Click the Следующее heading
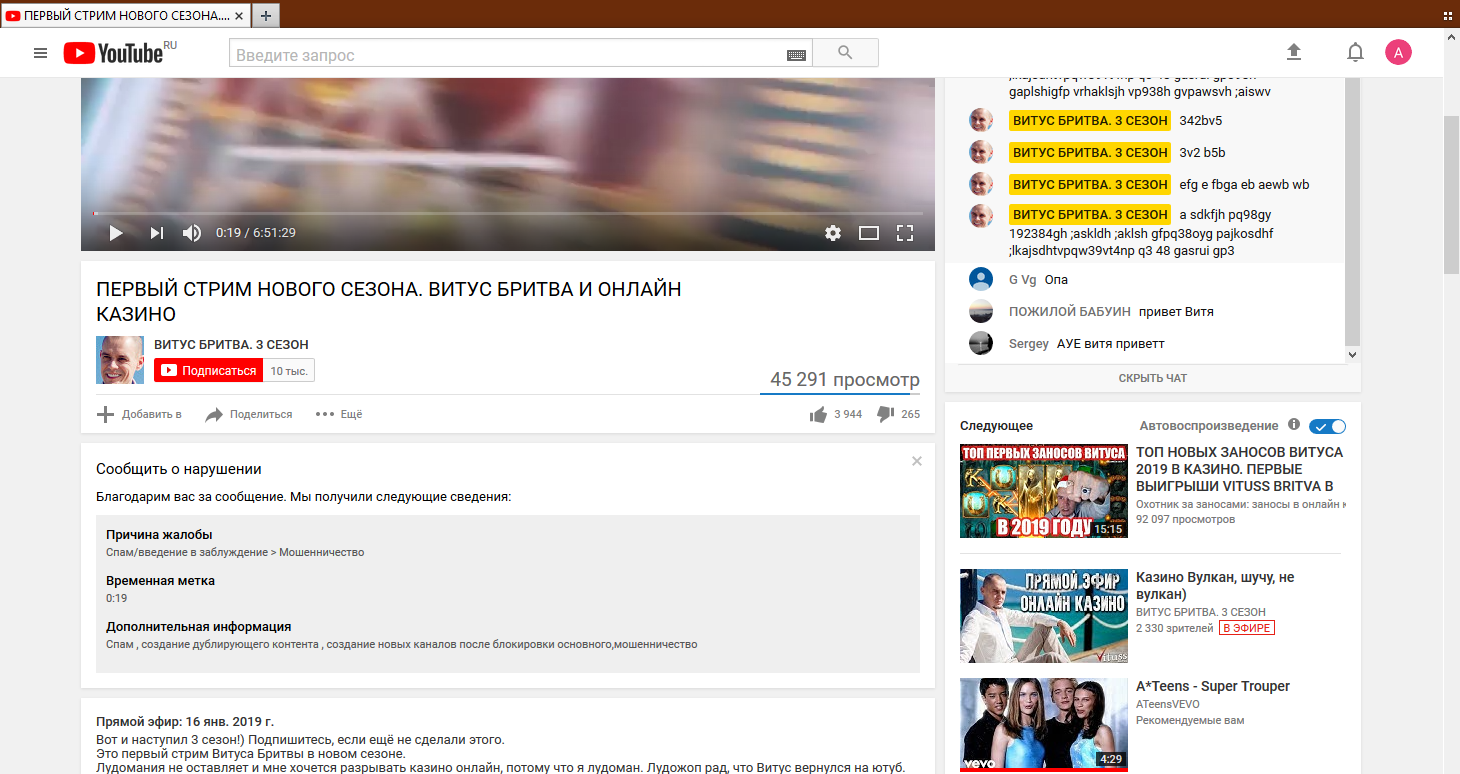 pos(996,426)
